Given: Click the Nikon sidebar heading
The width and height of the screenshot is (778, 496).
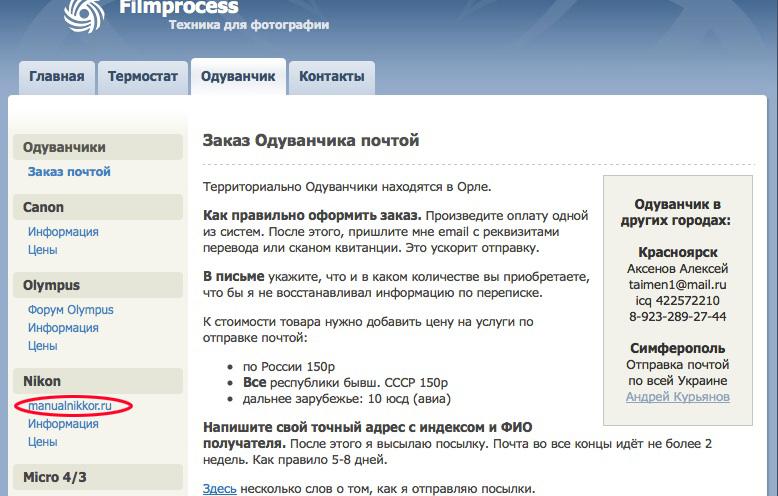Looking at the screenshot, I should (x=98, y=381).
